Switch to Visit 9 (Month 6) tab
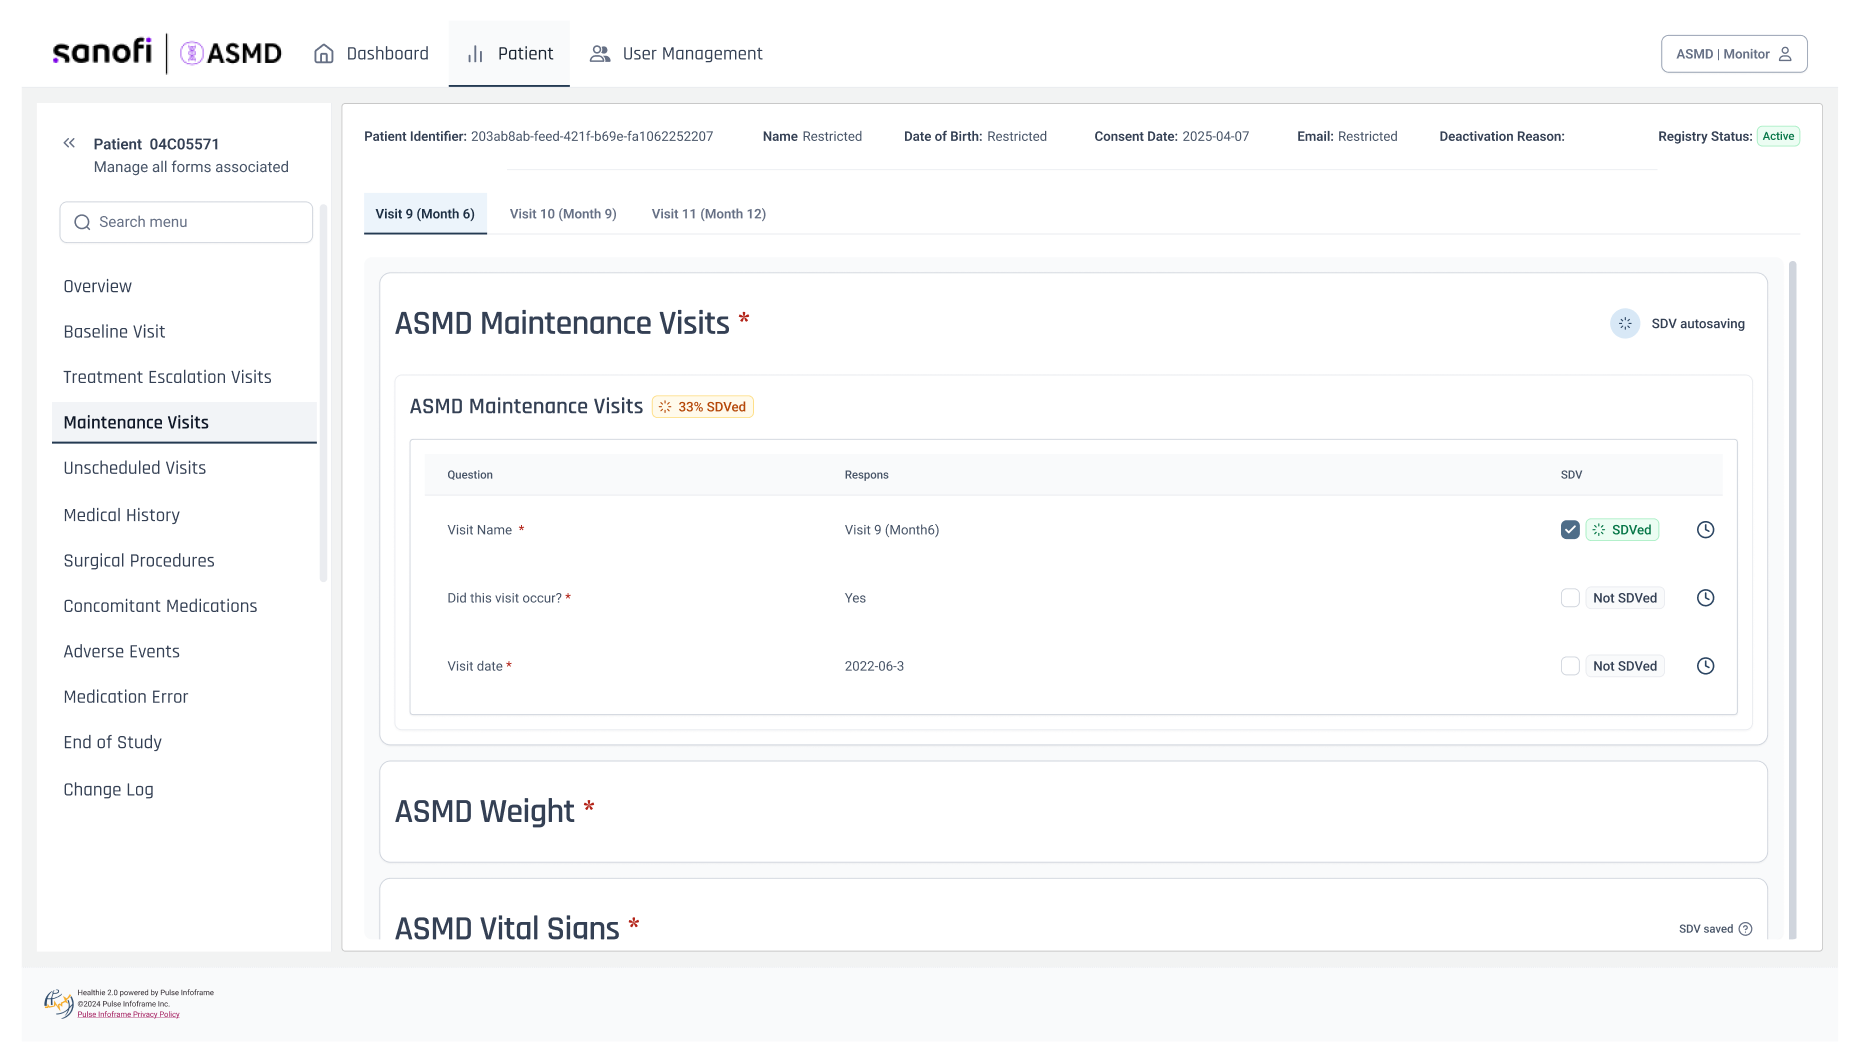 click(x=425, y=214)
